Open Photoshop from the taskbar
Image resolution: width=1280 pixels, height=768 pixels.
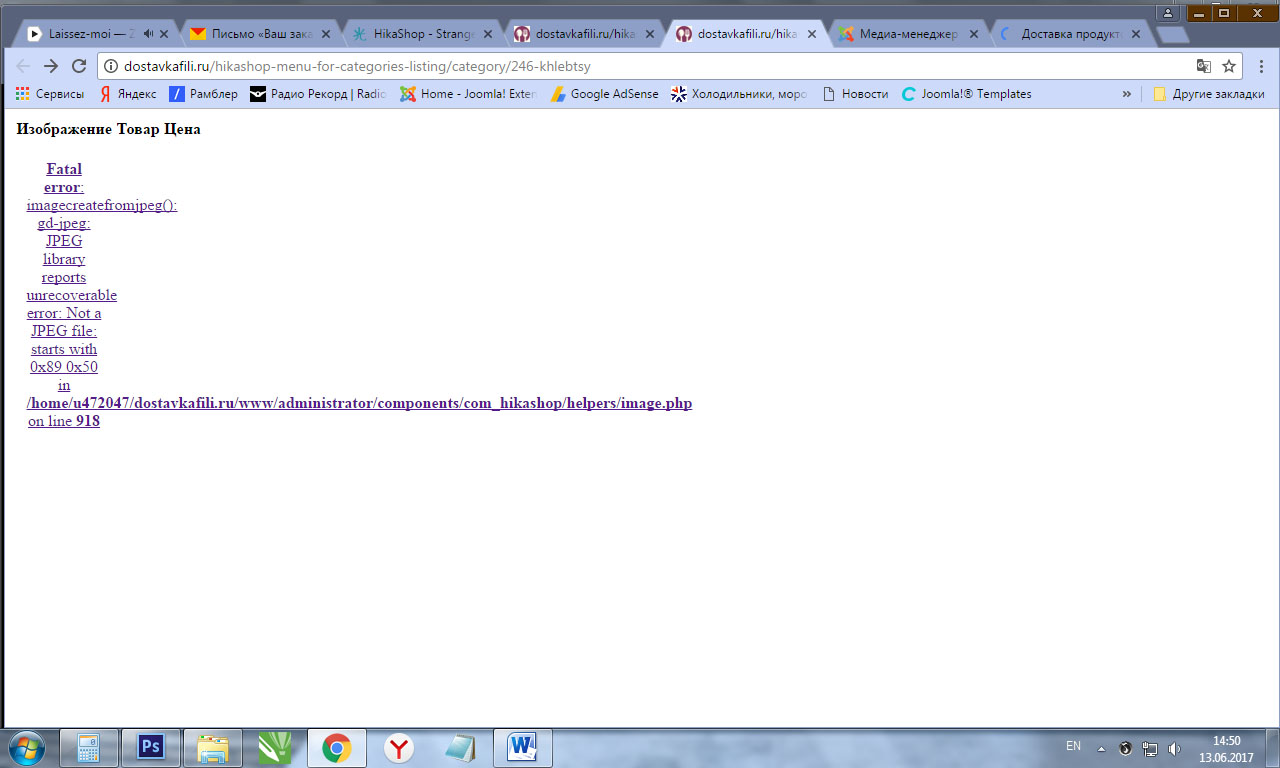pyautogui.click(x=151, y=748)
